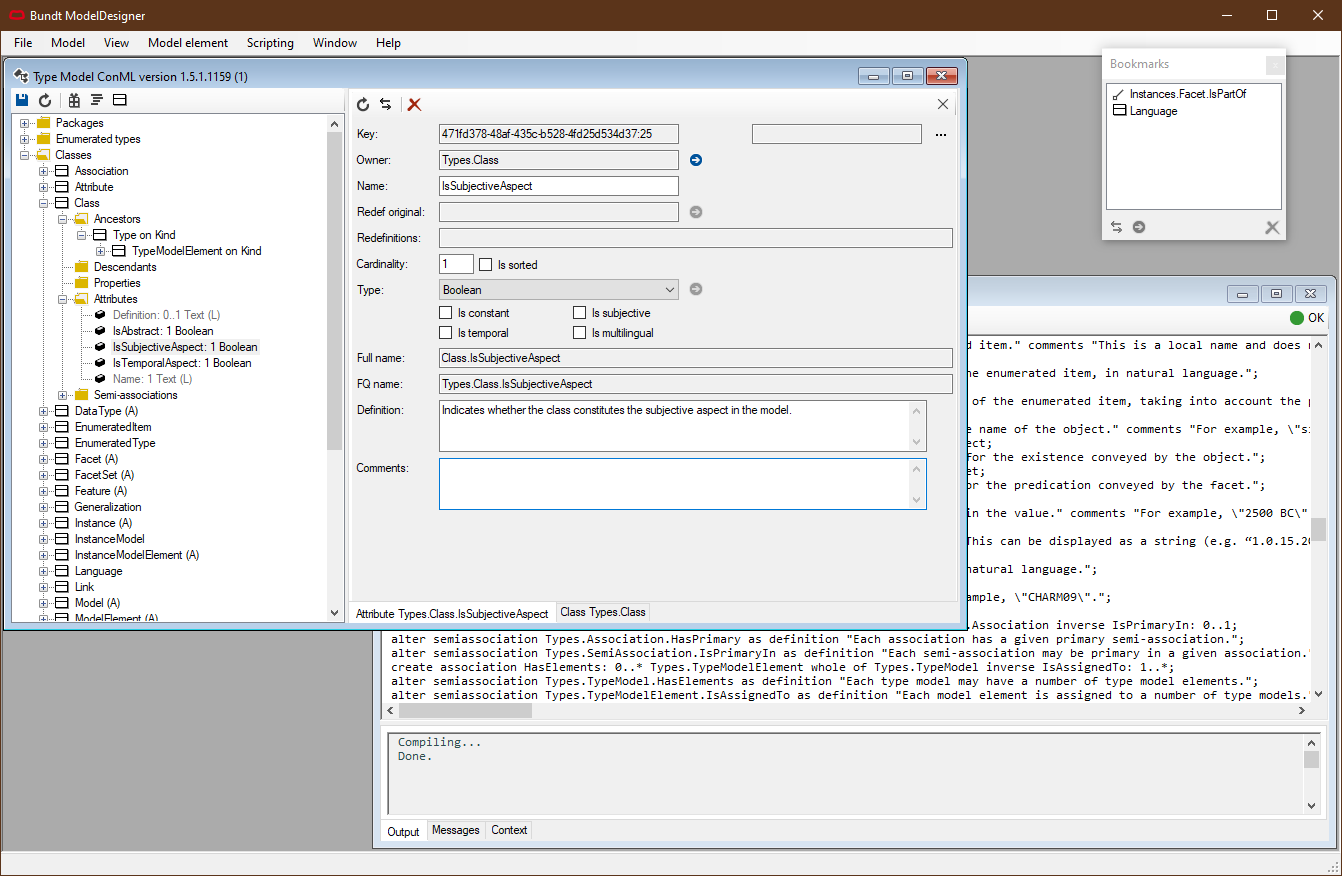1342x876 pixels.
Task: Click the blue arrow next to Owner field
Action: (x=696, y=160)
